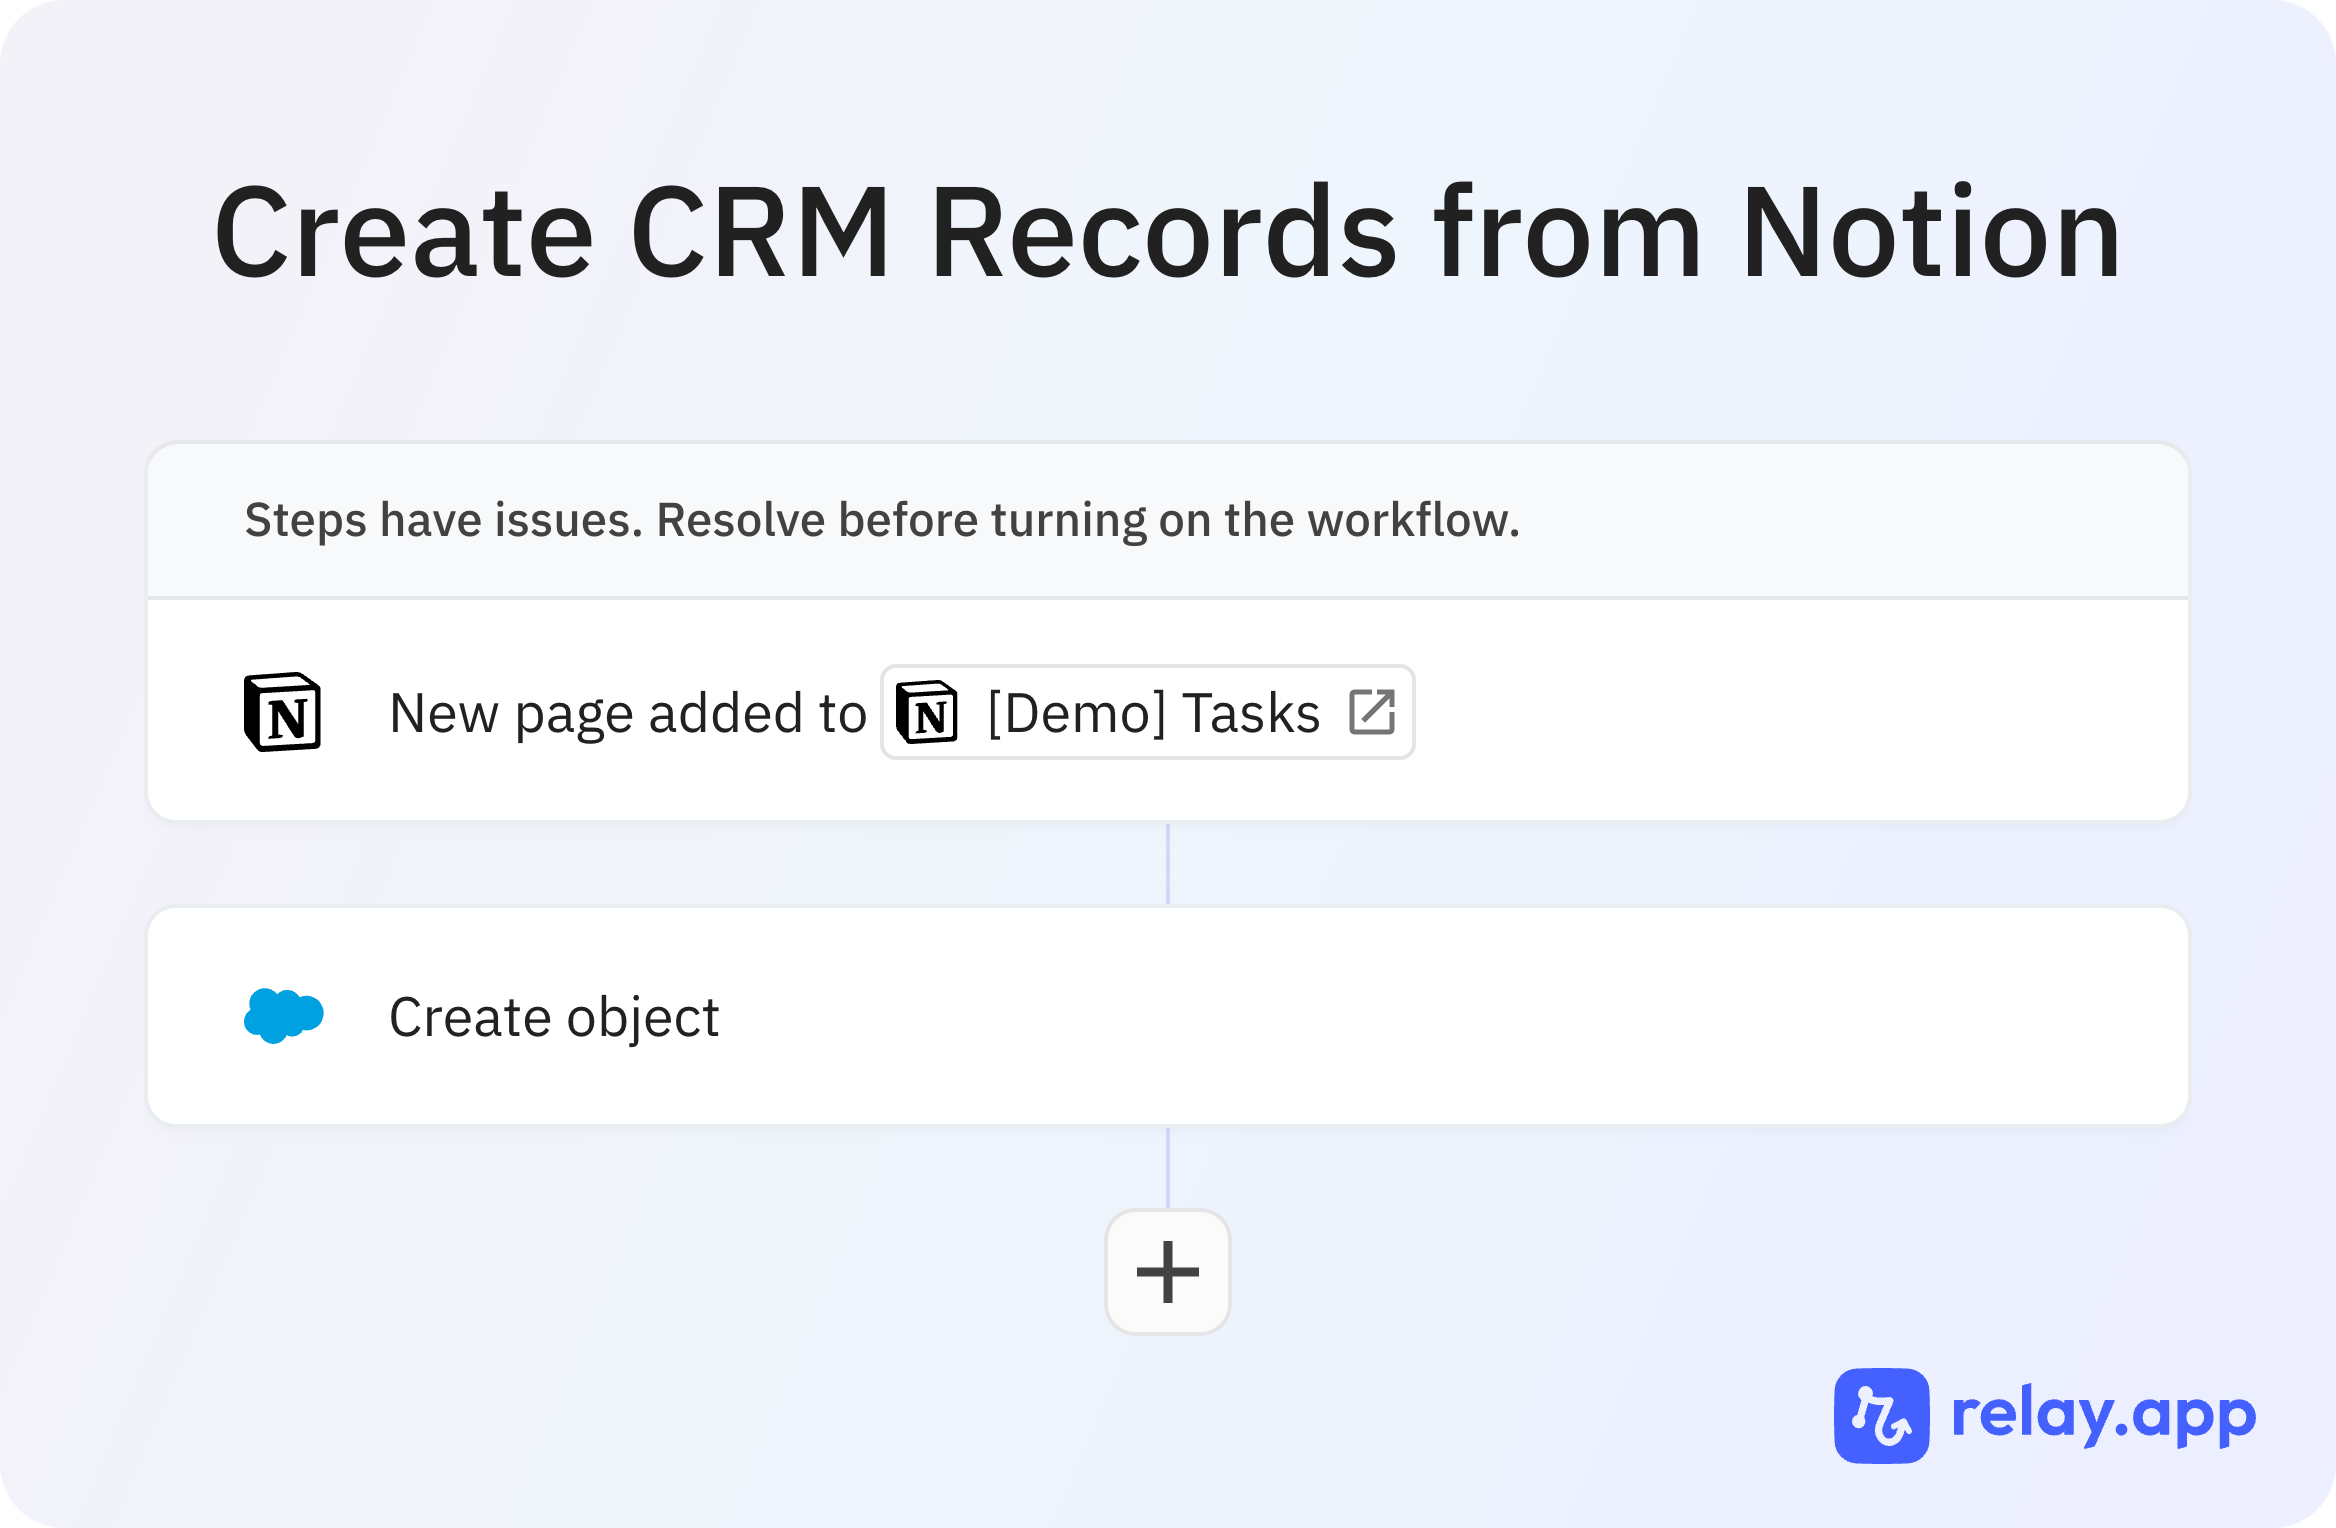Click the relay.app wordmark text
The image size is (2336, 1528).
point(2103,1415)
